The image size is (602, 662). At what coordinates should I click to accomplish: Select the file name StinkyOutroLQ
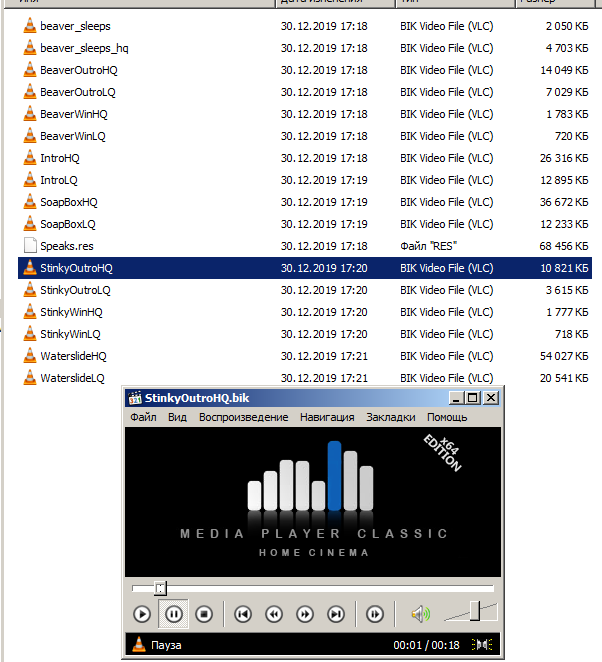point(75,290)
